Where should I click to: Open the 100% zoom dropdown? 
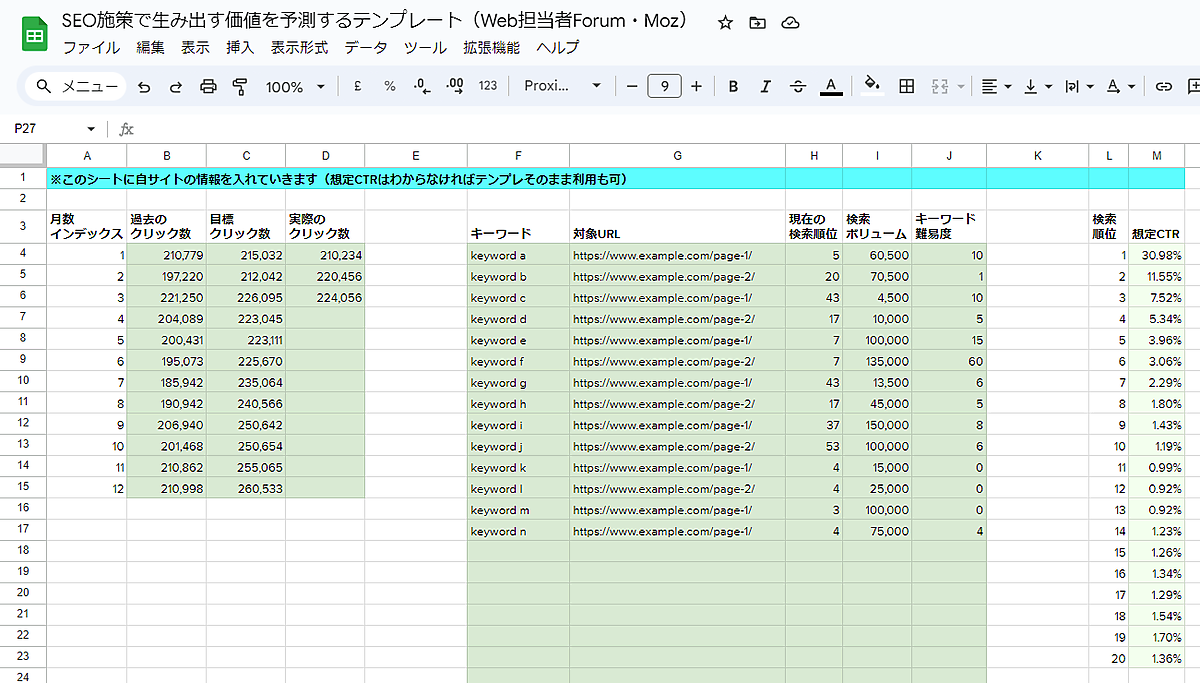(x=295, y=87)
